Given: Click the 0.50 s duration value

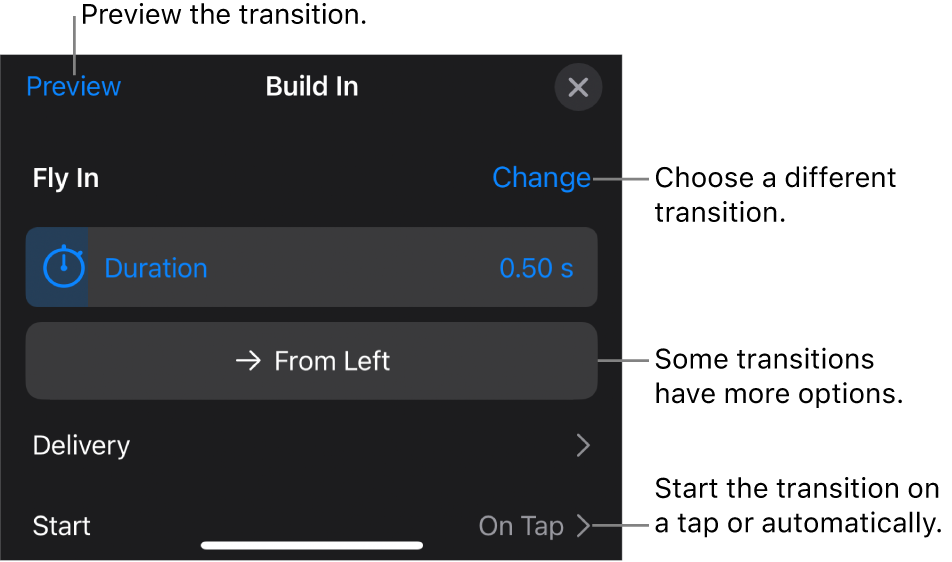Looking at the screenshot, I should click(x=536, y=268).
